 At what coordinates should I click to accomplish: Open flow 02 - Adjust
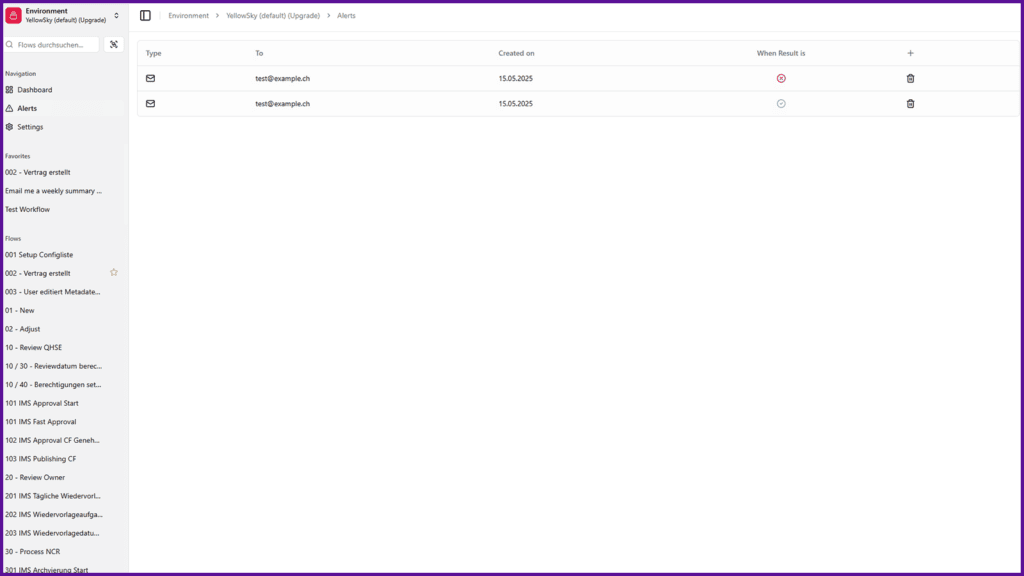pos(22,329)
